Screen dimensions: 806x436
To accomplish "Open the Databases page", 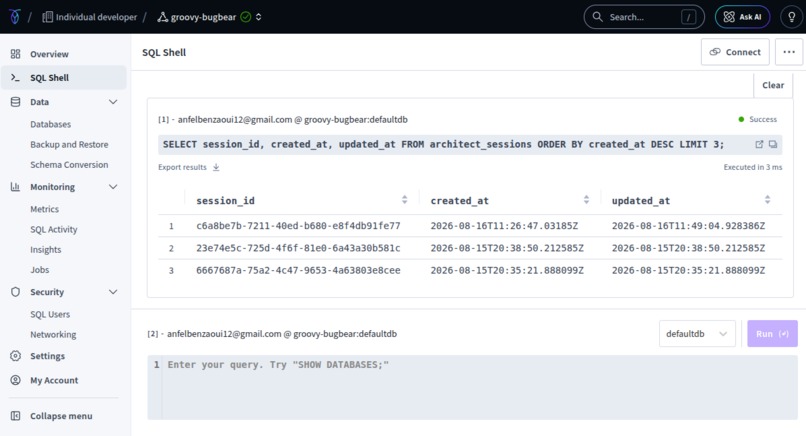I will [x=50, y=124].
